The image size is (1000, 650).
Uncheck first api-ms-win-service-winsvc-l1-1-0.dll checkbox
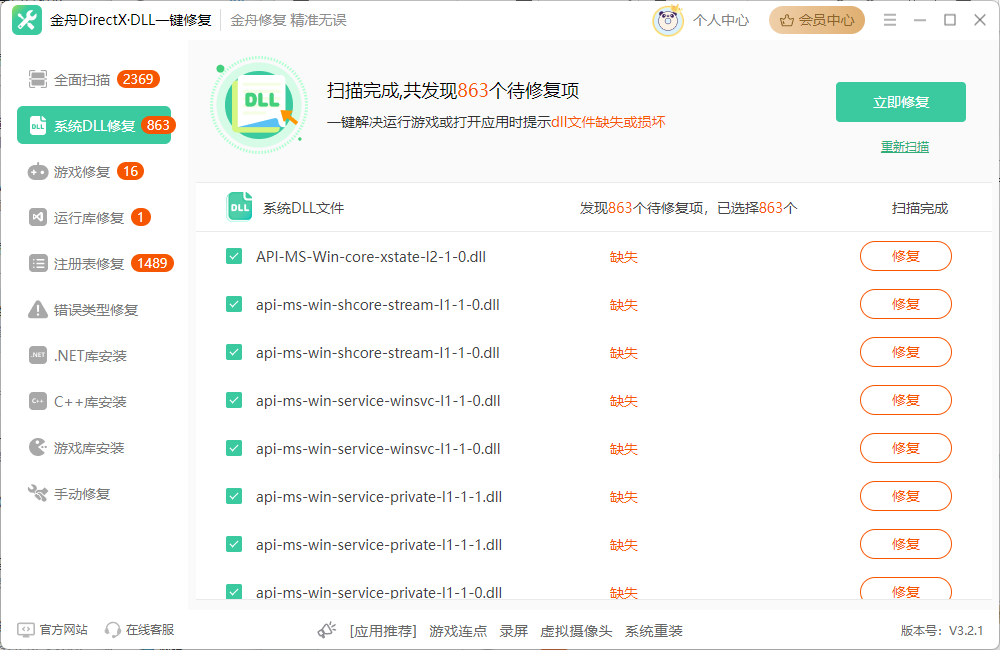pos(234,401)
